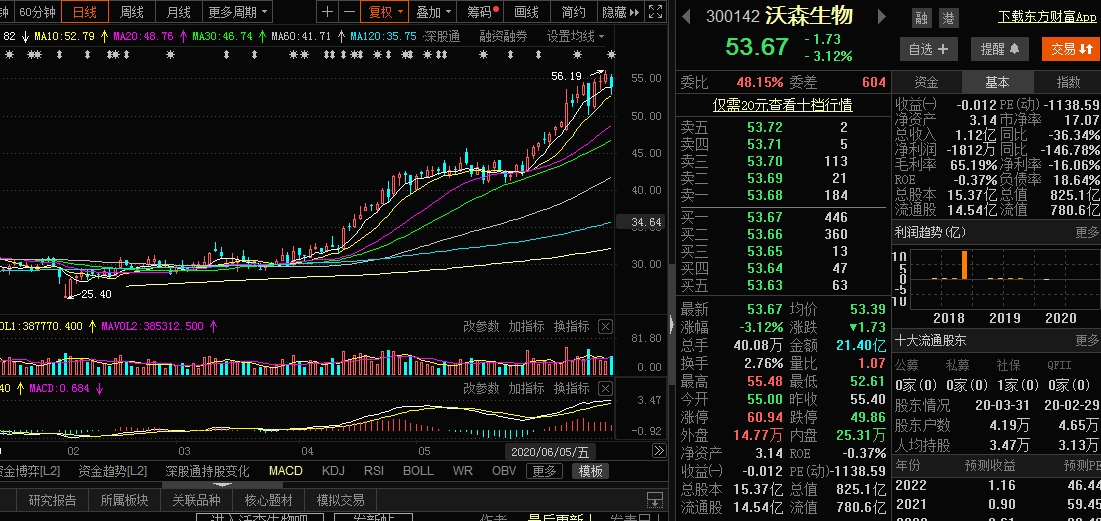Open the 设置均线 moving average dropdown
1101x521 pixels.
(576, 37)
